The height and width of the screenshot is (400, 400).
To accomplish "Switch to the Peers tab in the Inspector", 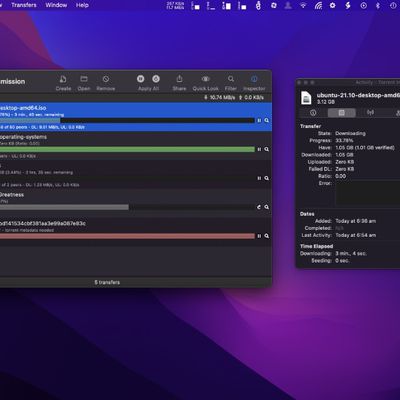I will pos(397,113).
